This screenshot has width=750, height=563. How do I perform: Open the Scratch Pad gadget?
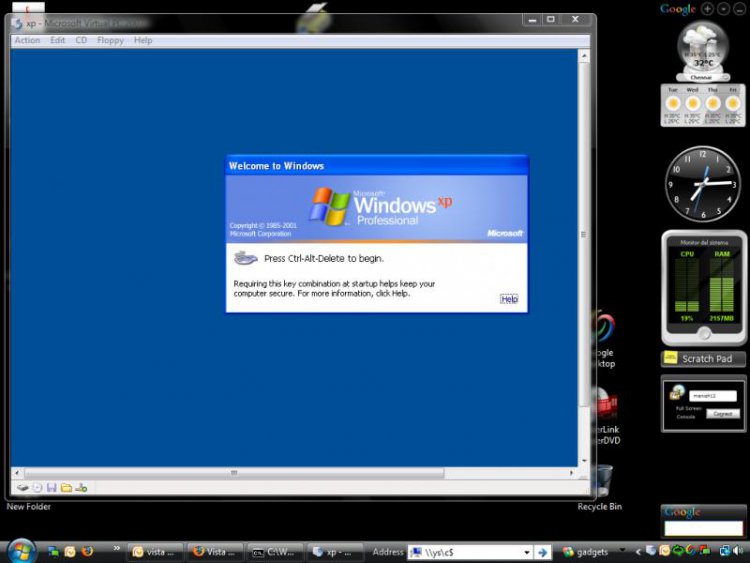pyautogui.click(x=703, y=359)
